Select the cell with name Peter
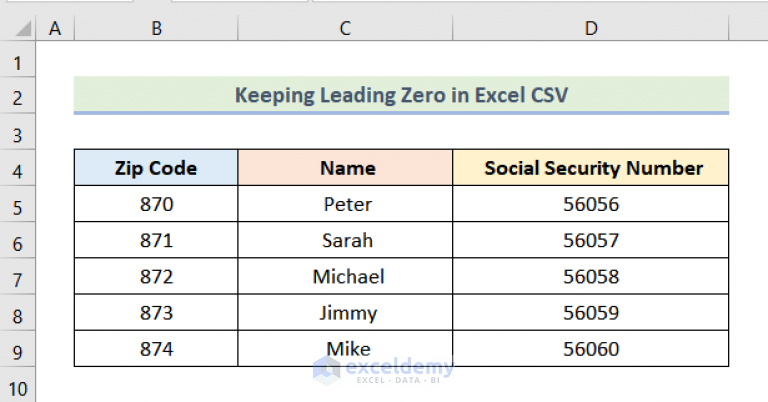The width and height of the screenshot is (768, 402). 345,204
